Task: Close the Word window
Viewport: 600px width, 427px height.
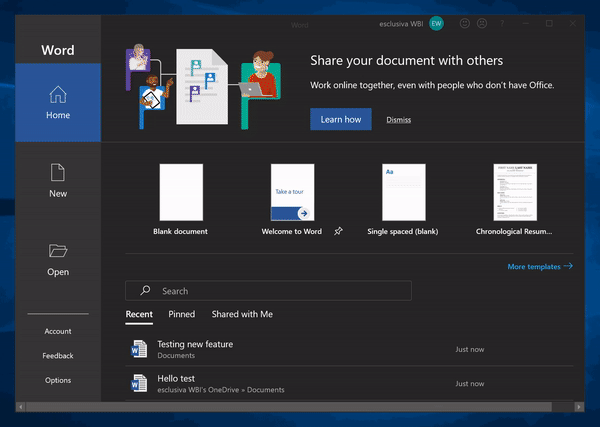Action: click(573, 24)
